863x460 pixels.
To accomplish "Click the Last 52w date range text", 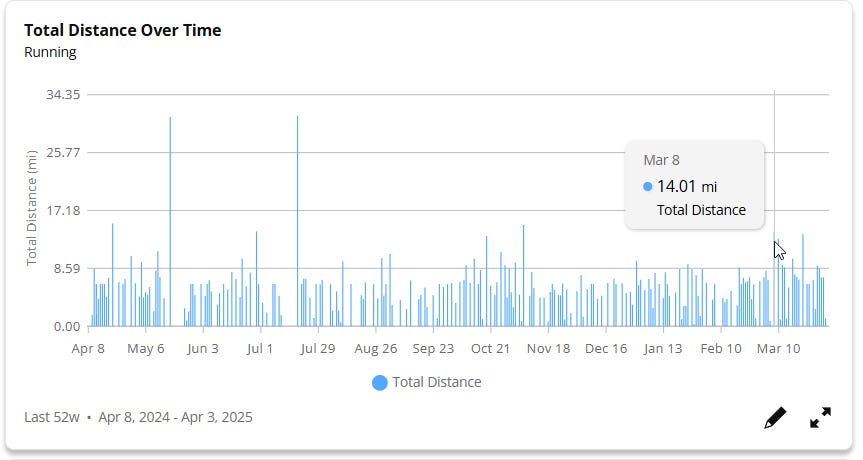I will coord(138,417).
